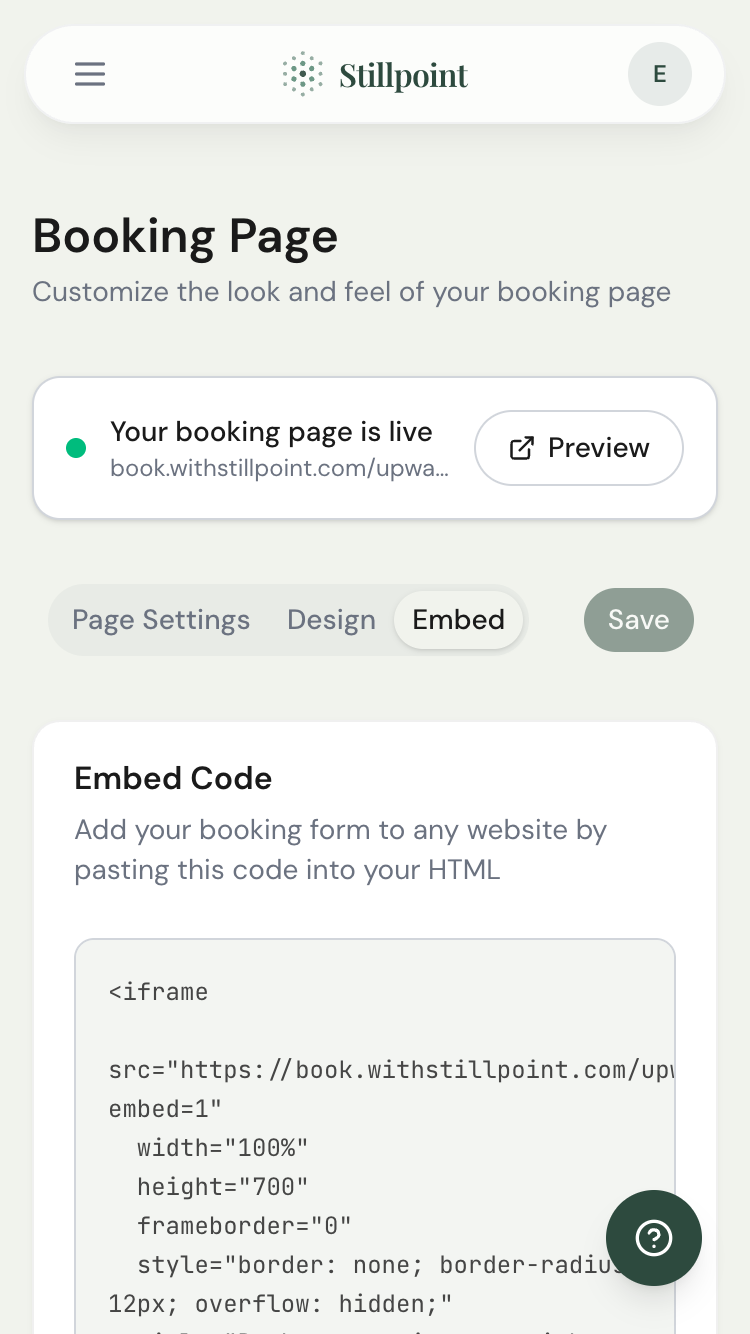The width and height of the screenshot is (750, 1334).
Task: Click the Stillpoint wordmark in the header
Action: click(404, 74)
